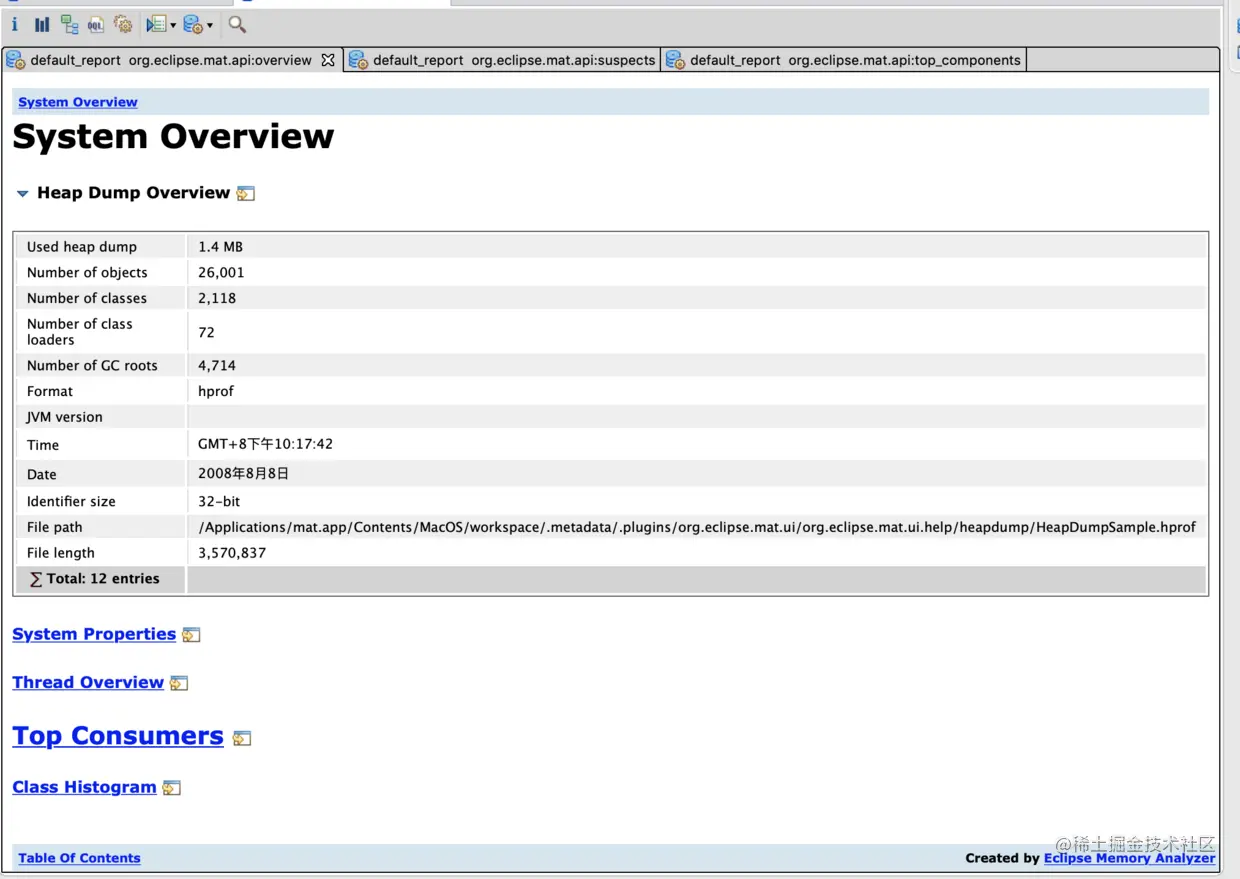
Task: Click the Run Expert System Test icon
Action: 156,25
